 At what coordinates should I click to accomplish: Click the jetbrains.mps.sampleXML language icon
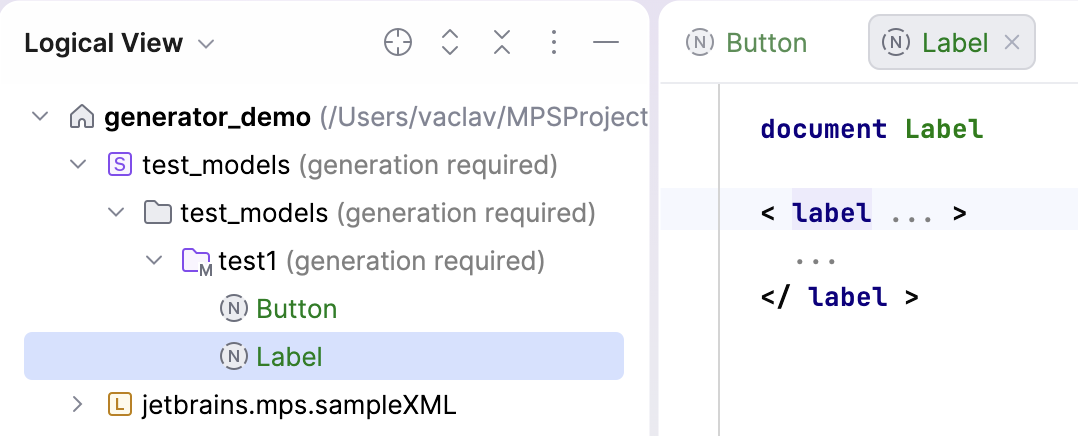click(119, 405)
